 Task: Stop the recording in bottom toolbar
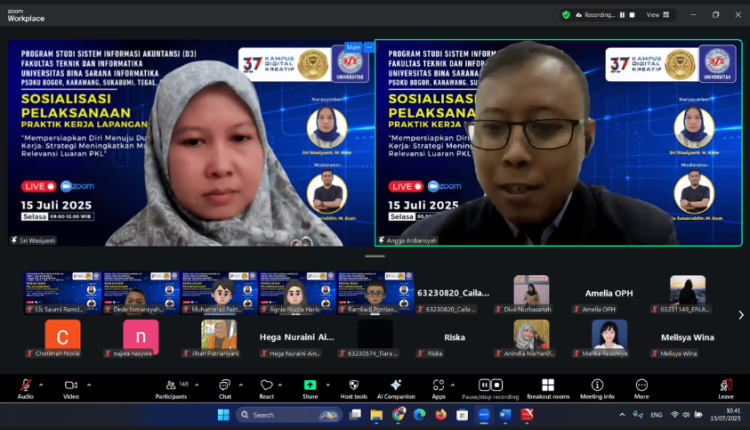[497, 385]
